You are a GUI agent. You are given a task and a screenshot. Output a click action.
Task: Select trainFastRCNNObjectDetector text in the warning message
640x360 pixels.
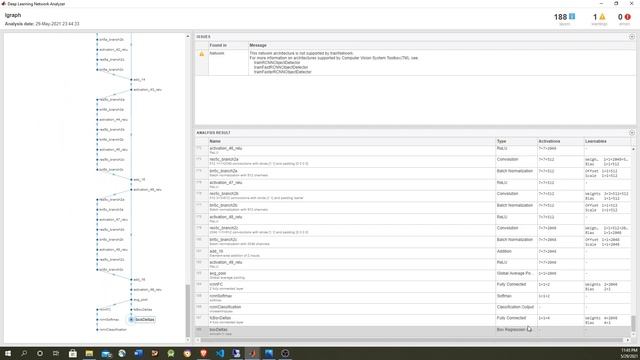(x=281, y=67)
